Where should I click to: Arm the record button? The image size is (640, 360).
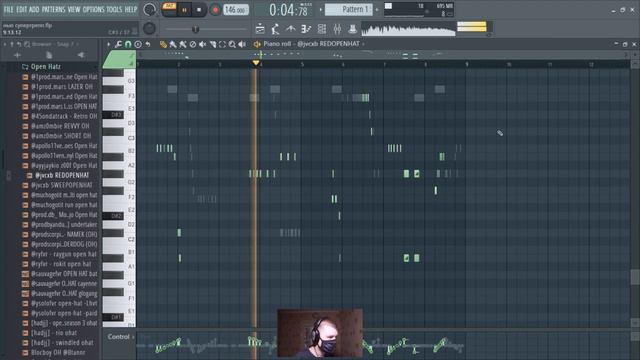[x=215, y=10]
